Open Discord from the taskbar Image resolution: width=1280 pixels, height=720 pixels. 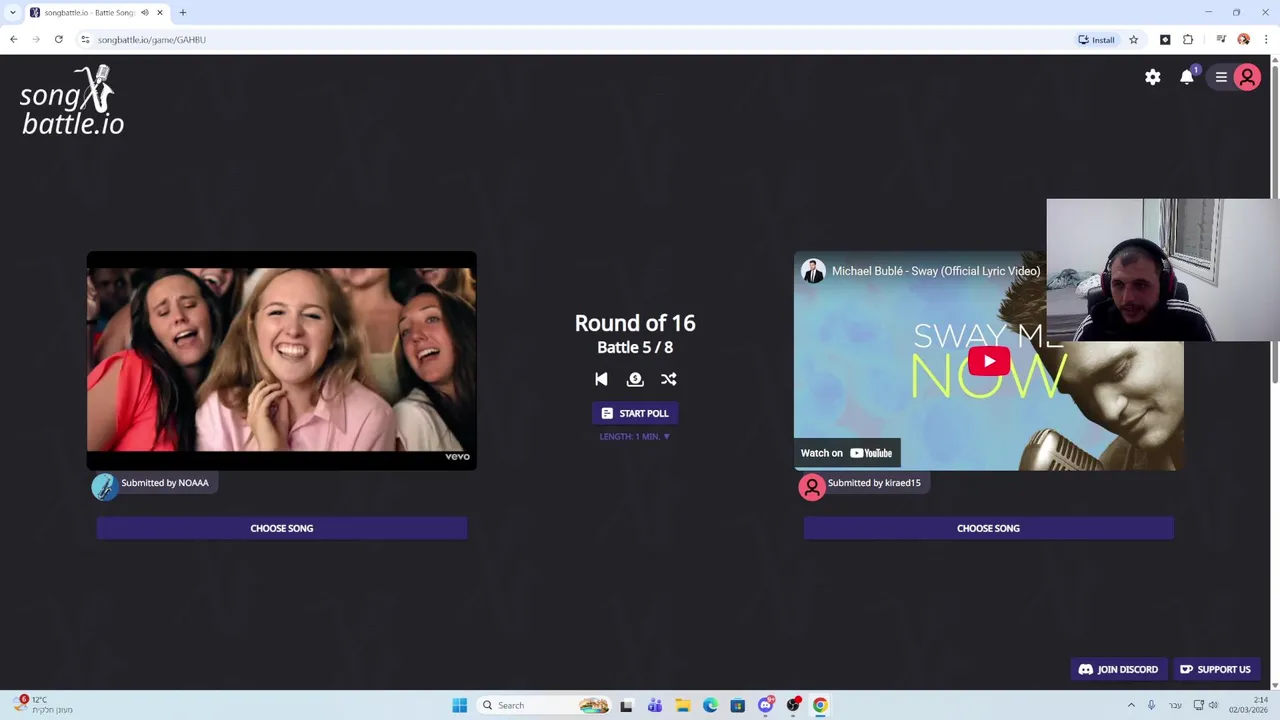766,705
